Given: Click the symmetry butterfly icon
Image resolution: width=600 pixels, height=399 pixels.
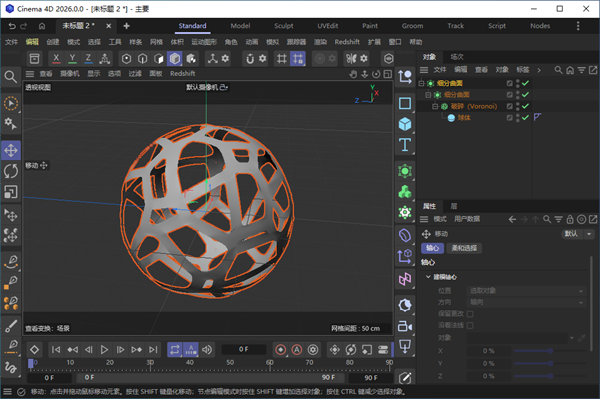Looking at the screenshot, I should [x=351, y=59].
